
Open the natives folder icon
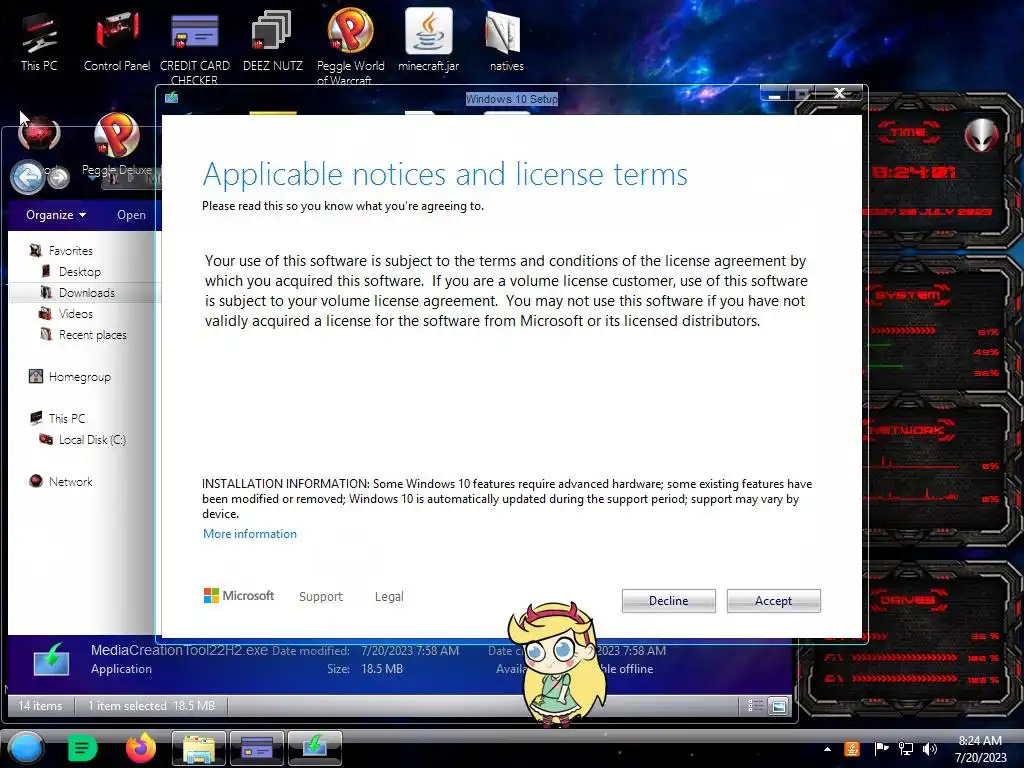(506, 42)
